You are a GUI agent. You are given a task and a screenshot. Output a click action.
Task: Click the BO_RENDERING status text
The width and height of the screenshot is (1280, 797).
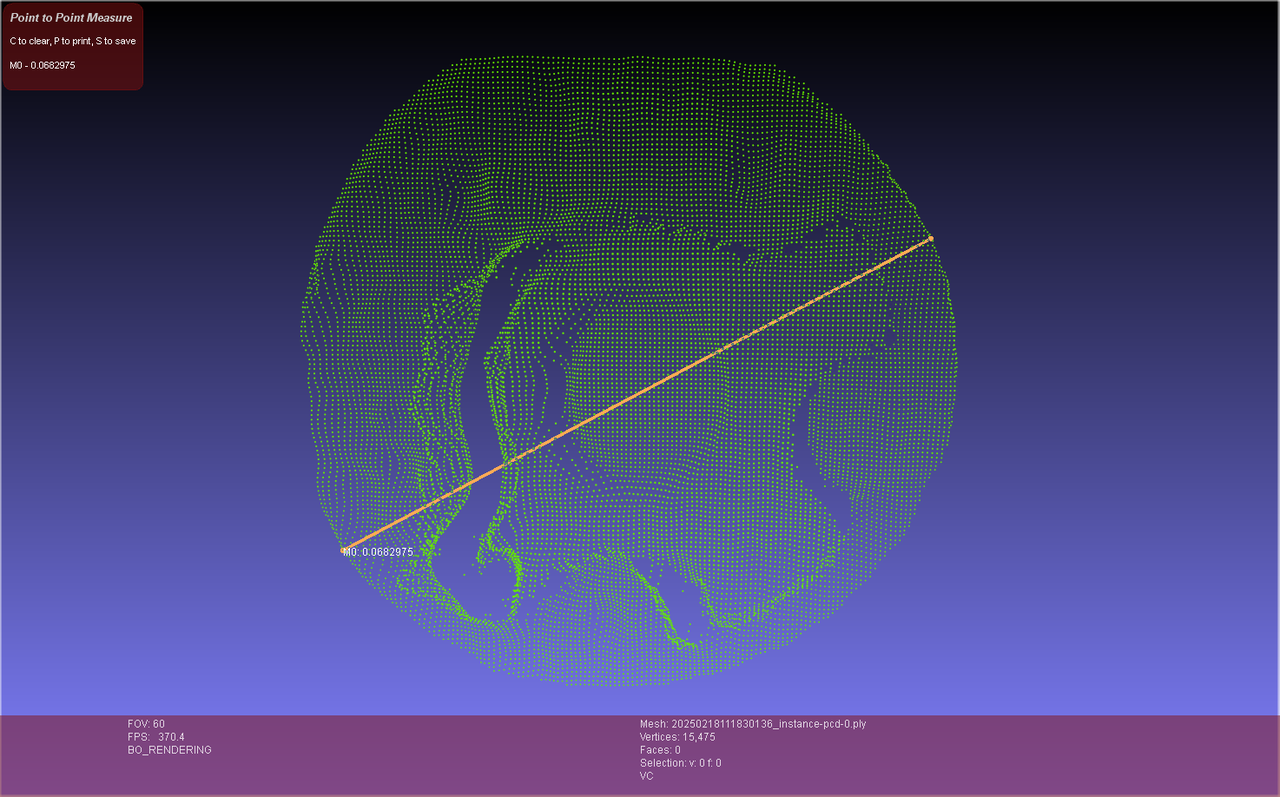pyautogui.click(x=169, y=750)
